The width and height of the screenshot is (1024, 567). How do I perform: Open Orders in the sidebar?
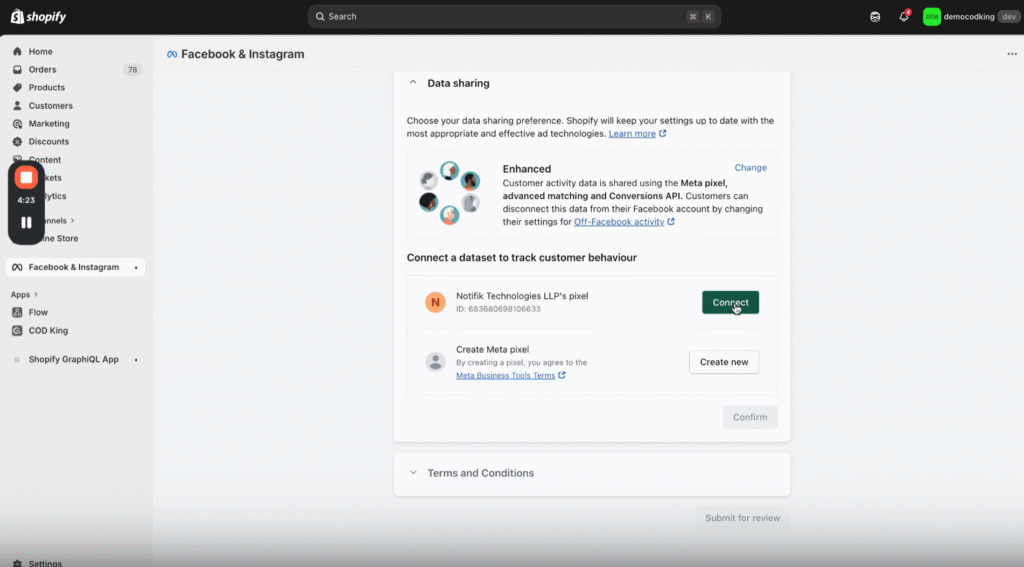(x=42, y=70)
